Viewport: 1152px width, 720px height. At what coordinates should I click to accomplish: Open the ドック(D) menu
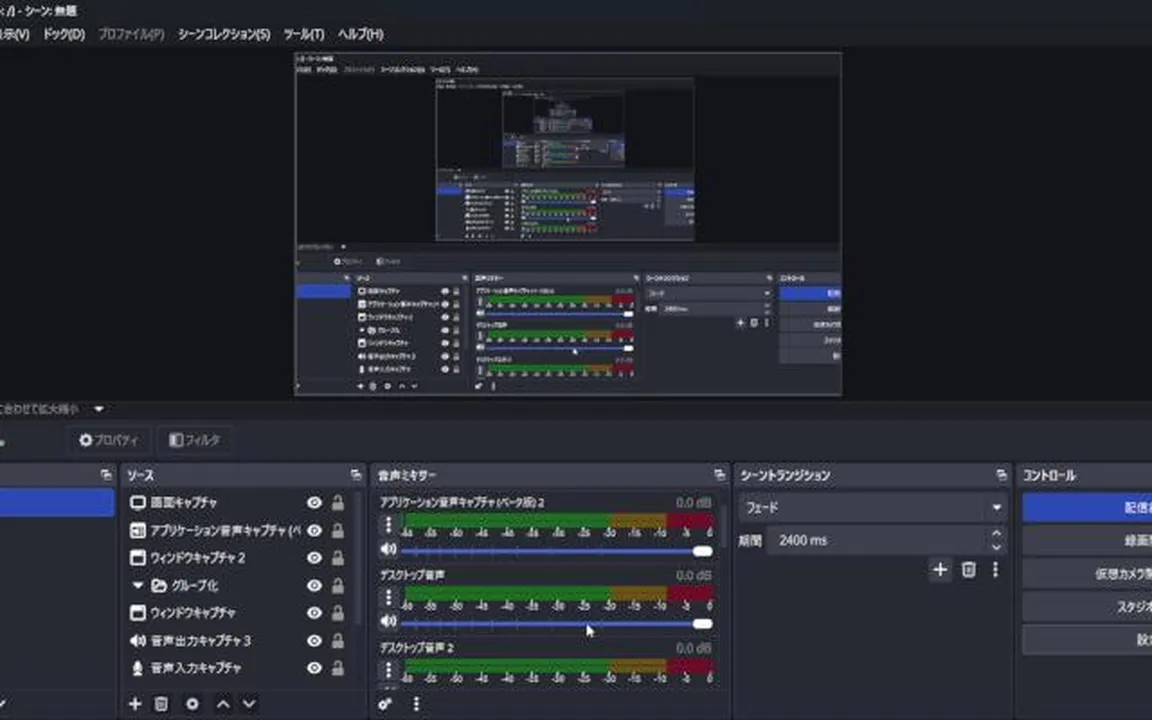pos(64,34)
